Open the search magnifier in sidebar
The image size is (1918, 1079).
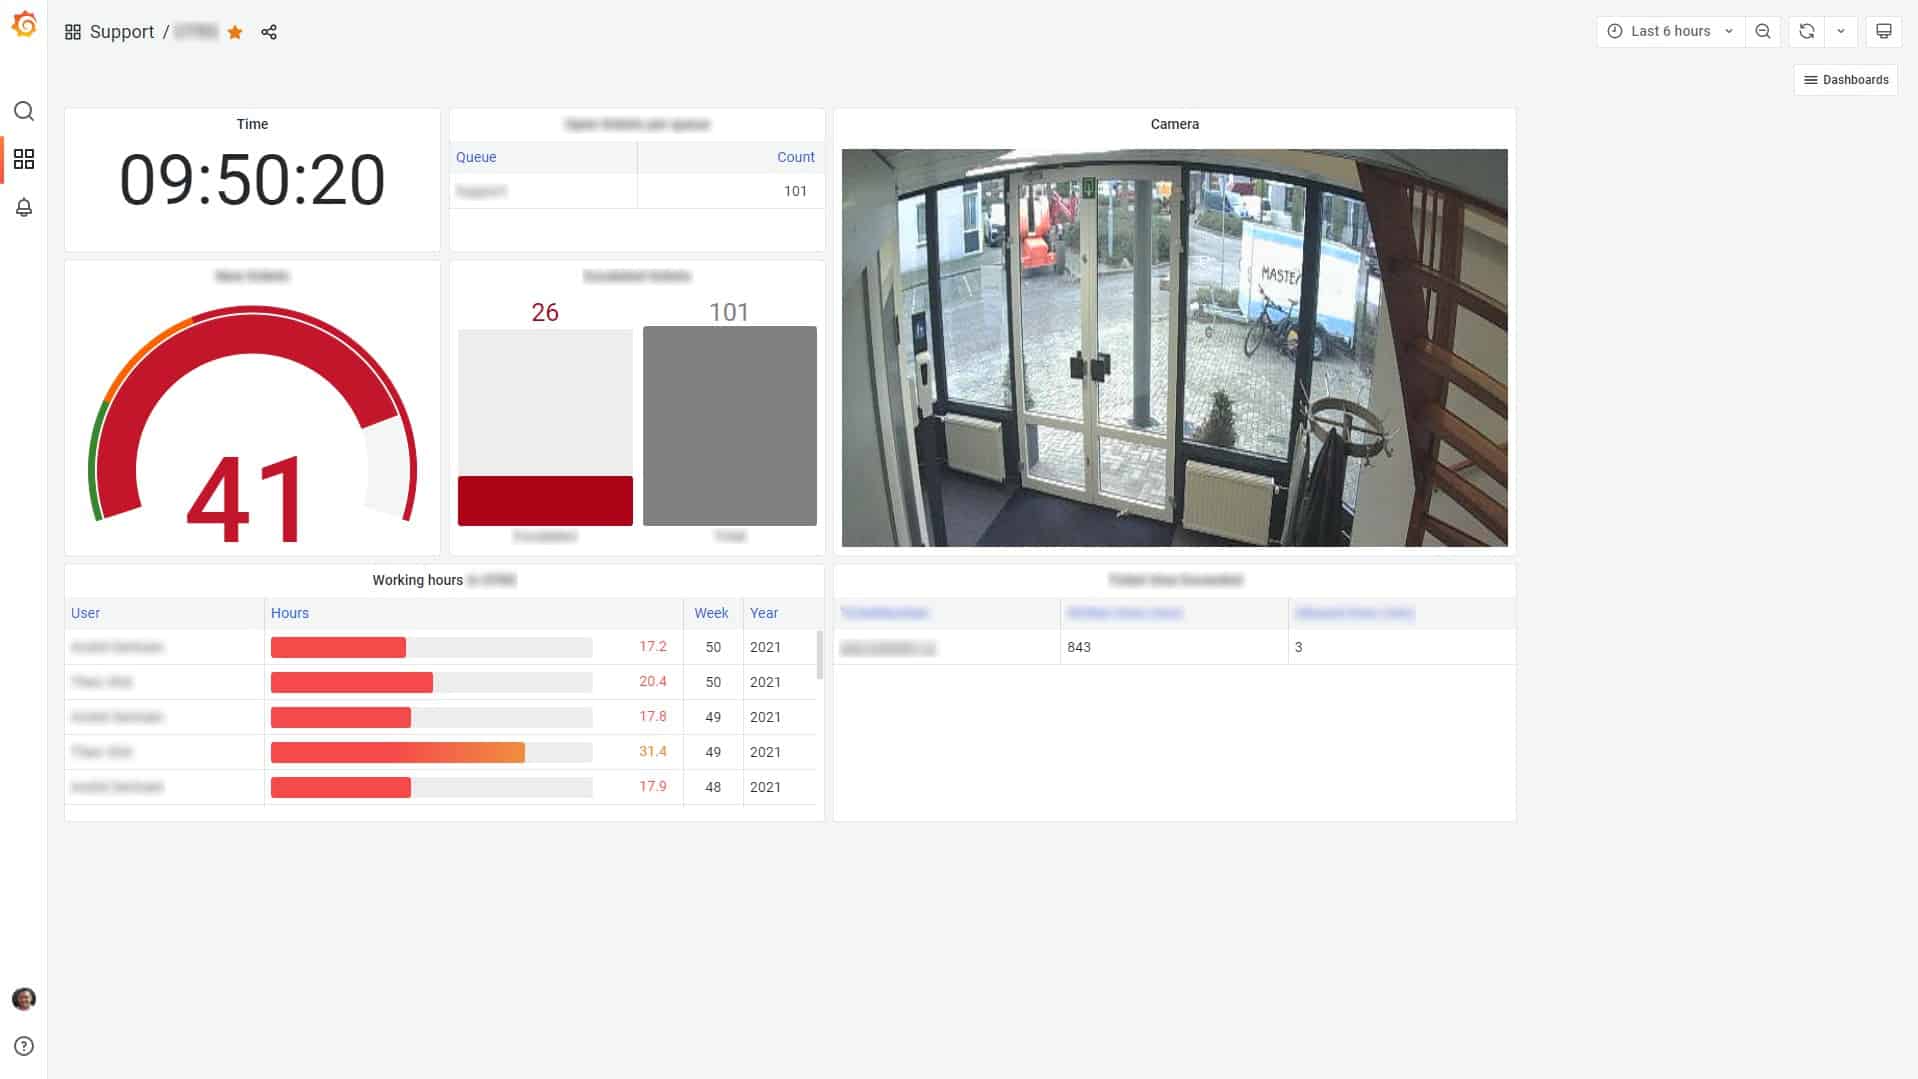(x=24, y=111)
